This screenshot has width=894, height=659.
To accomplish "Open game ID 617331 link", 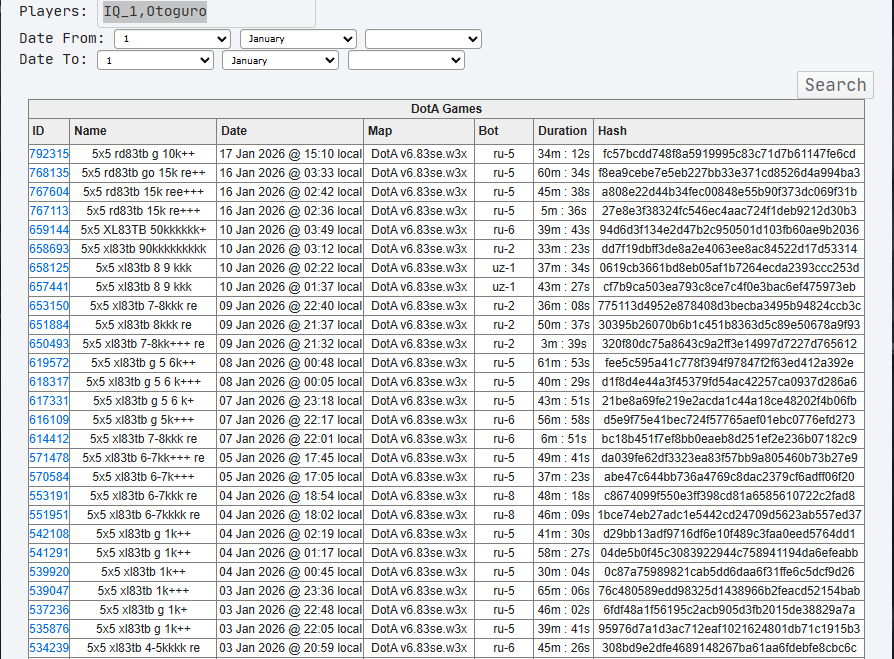I will point(49,401).
